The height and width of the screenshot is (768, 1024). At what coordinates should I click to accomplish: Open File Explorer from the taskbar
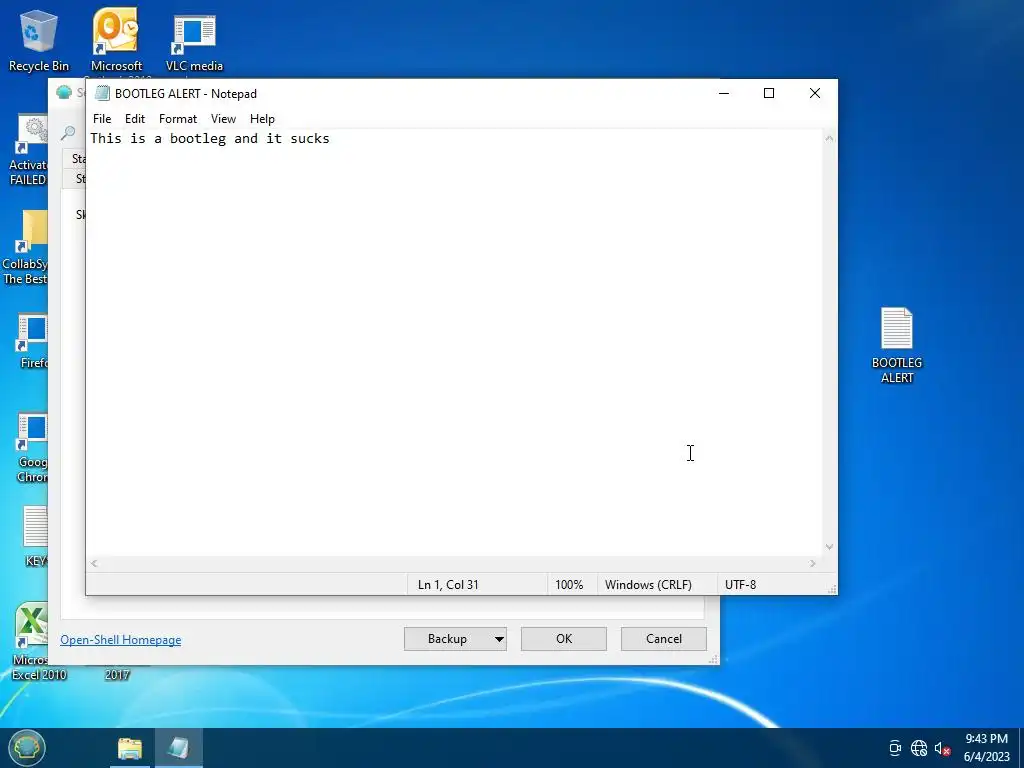point(129,748)
